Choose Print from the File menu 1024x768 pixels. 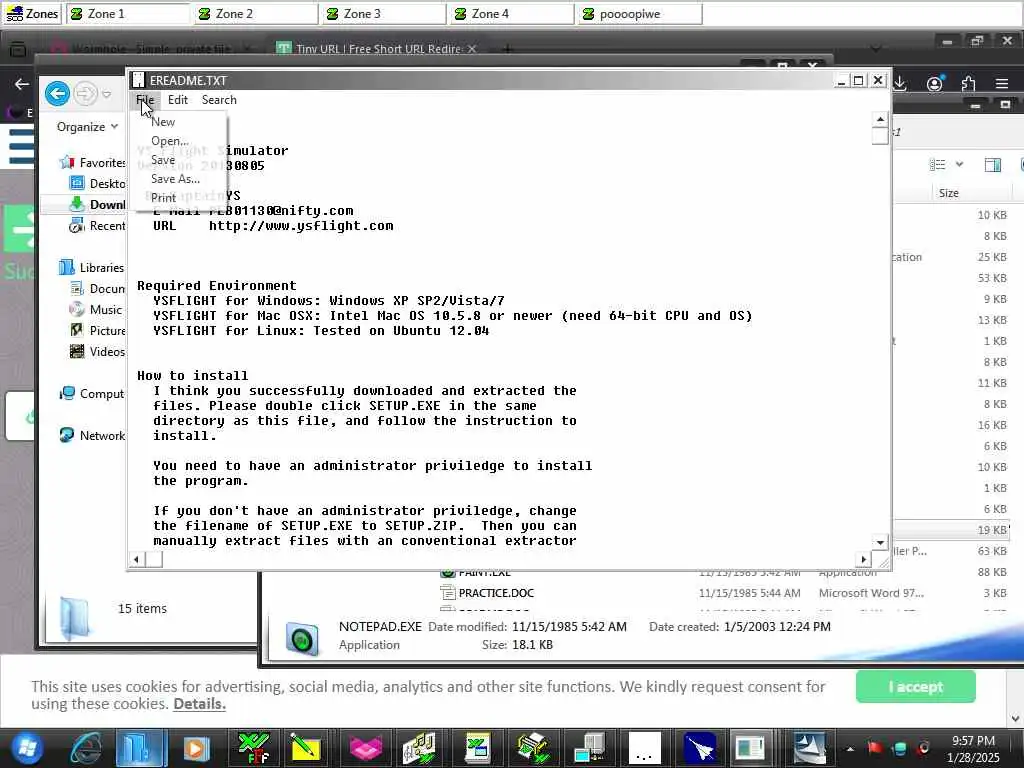click(x=163, y=198)
